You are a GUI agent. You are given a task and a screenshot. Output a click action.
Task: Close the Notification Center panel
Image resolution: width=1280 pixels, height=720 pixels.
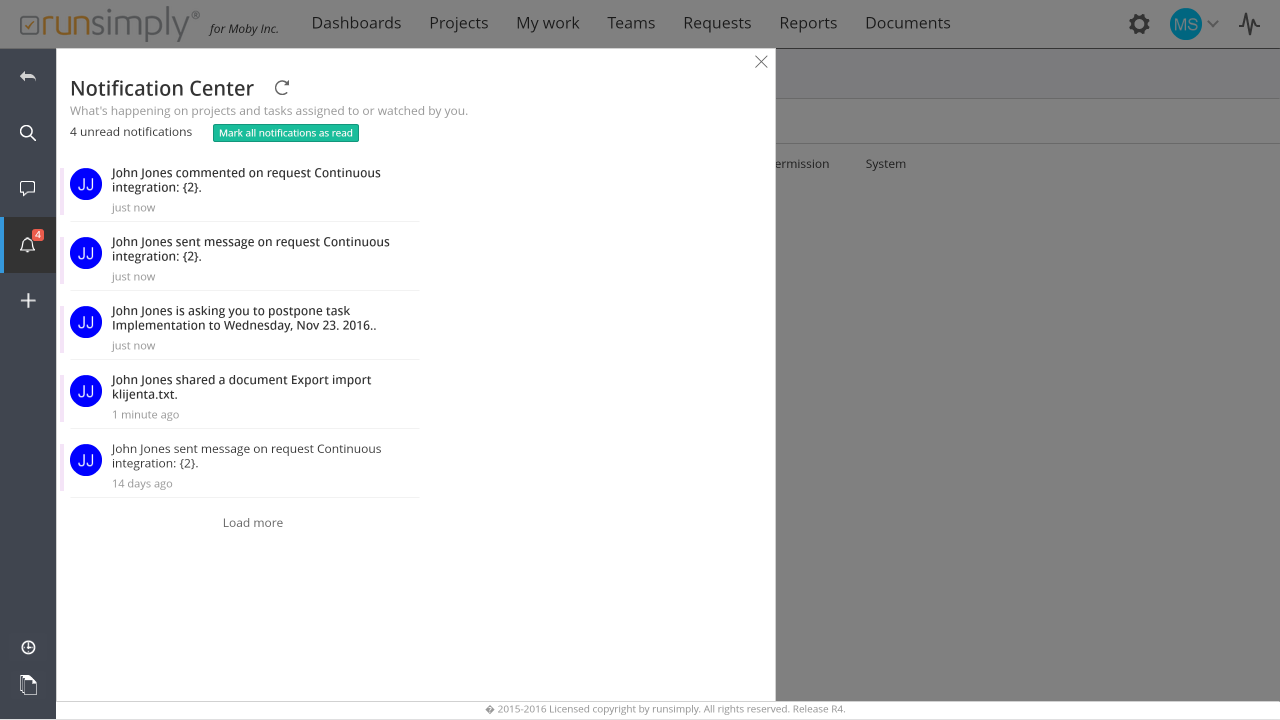click(761, 62)
